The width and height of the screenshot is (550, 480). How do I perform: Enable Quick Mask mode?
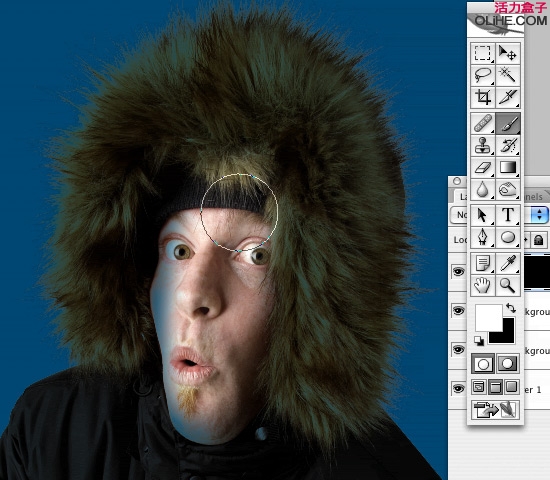tap(507, 364)
